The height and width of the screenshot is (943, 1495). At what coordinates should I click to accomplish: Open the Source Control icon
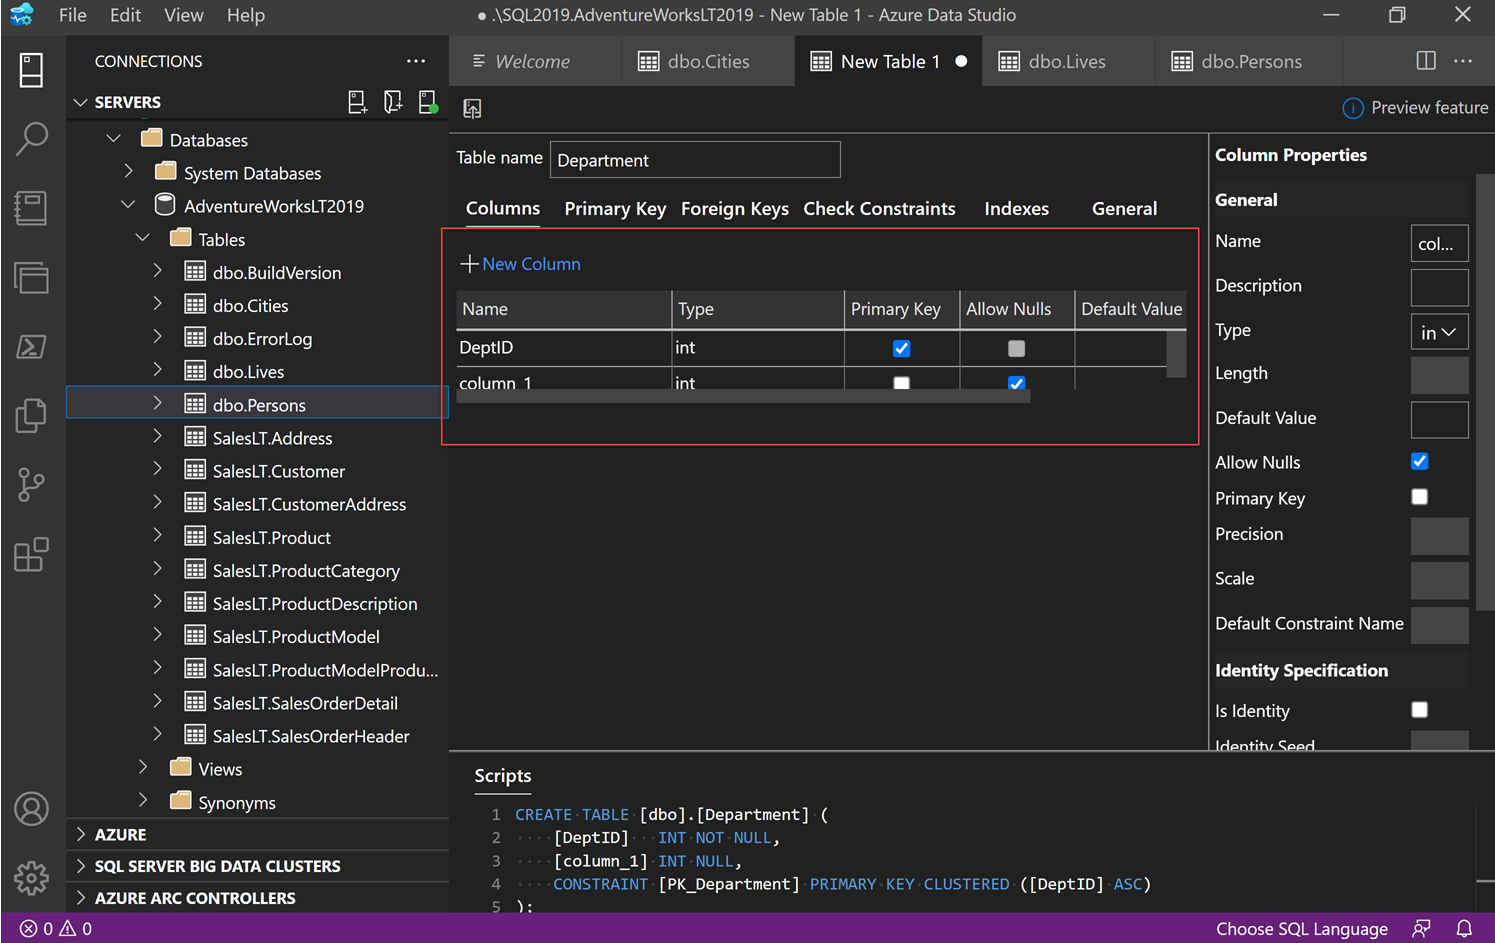(x=31, y=485)
